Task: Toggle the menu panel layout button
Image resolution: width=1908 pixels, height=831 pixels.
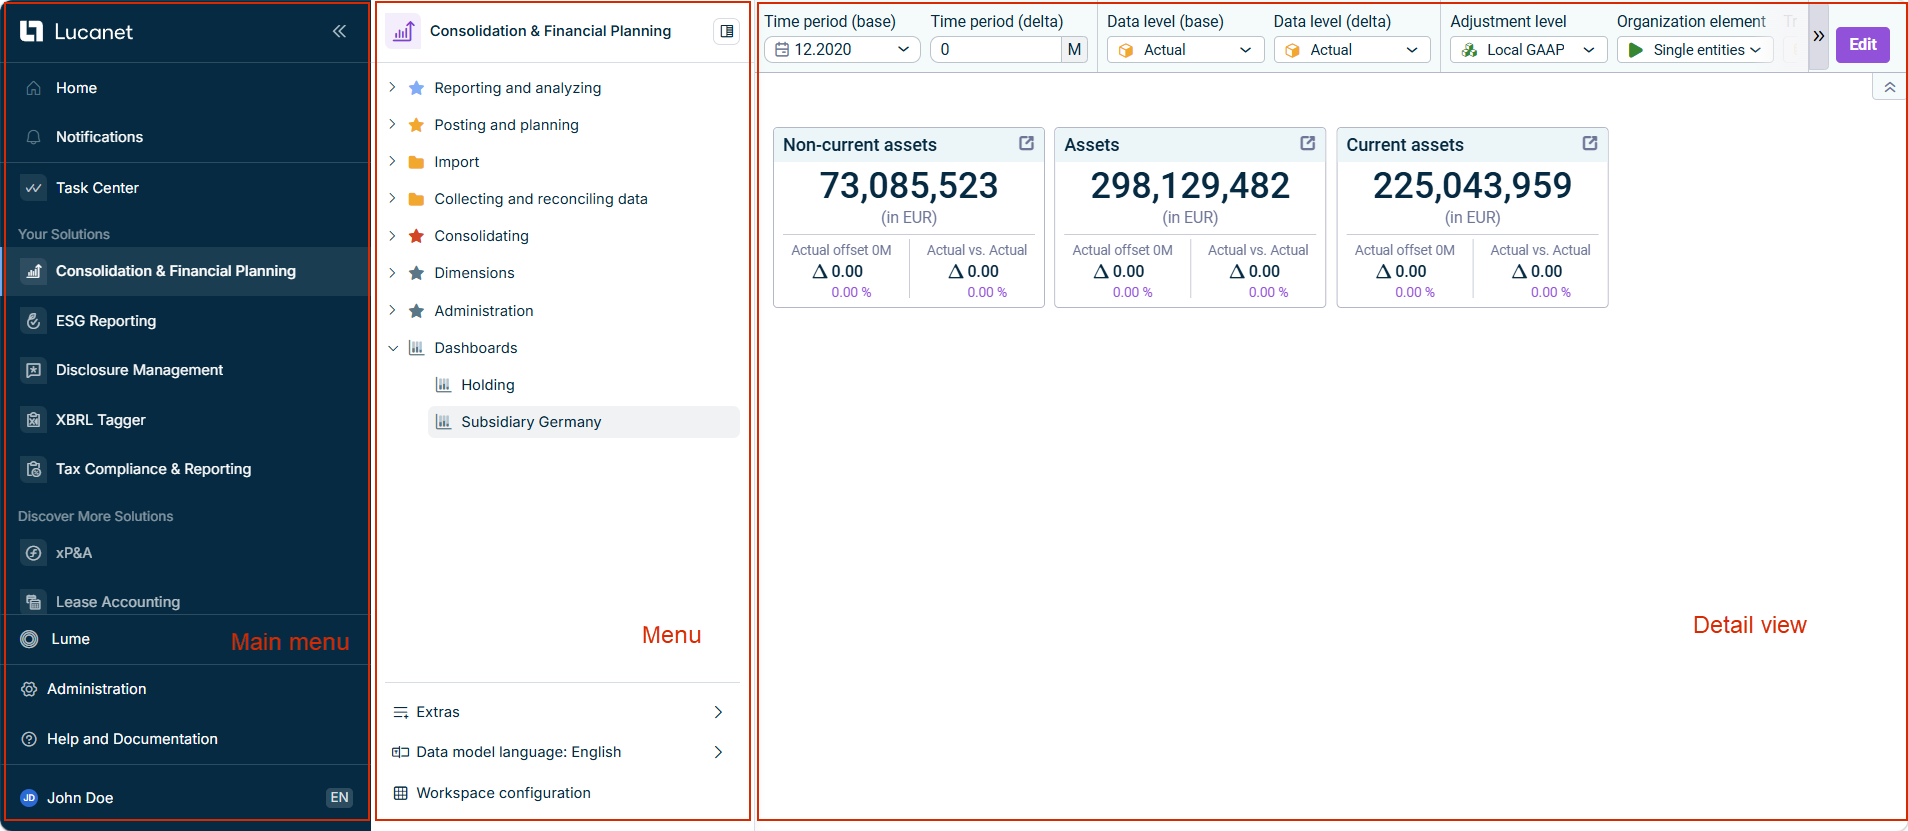Action: (x=726, y=31)
